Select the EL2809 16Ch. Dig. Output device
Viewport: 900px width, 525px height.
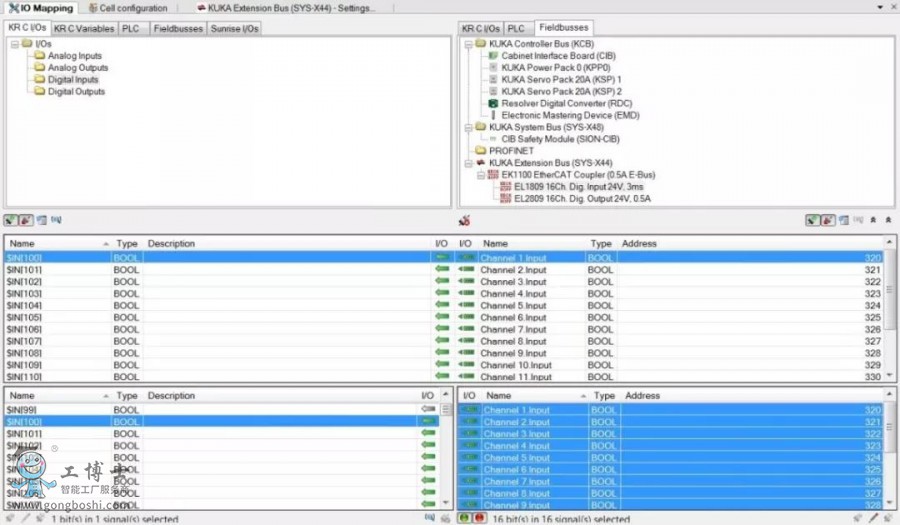[x=567, y=199]
